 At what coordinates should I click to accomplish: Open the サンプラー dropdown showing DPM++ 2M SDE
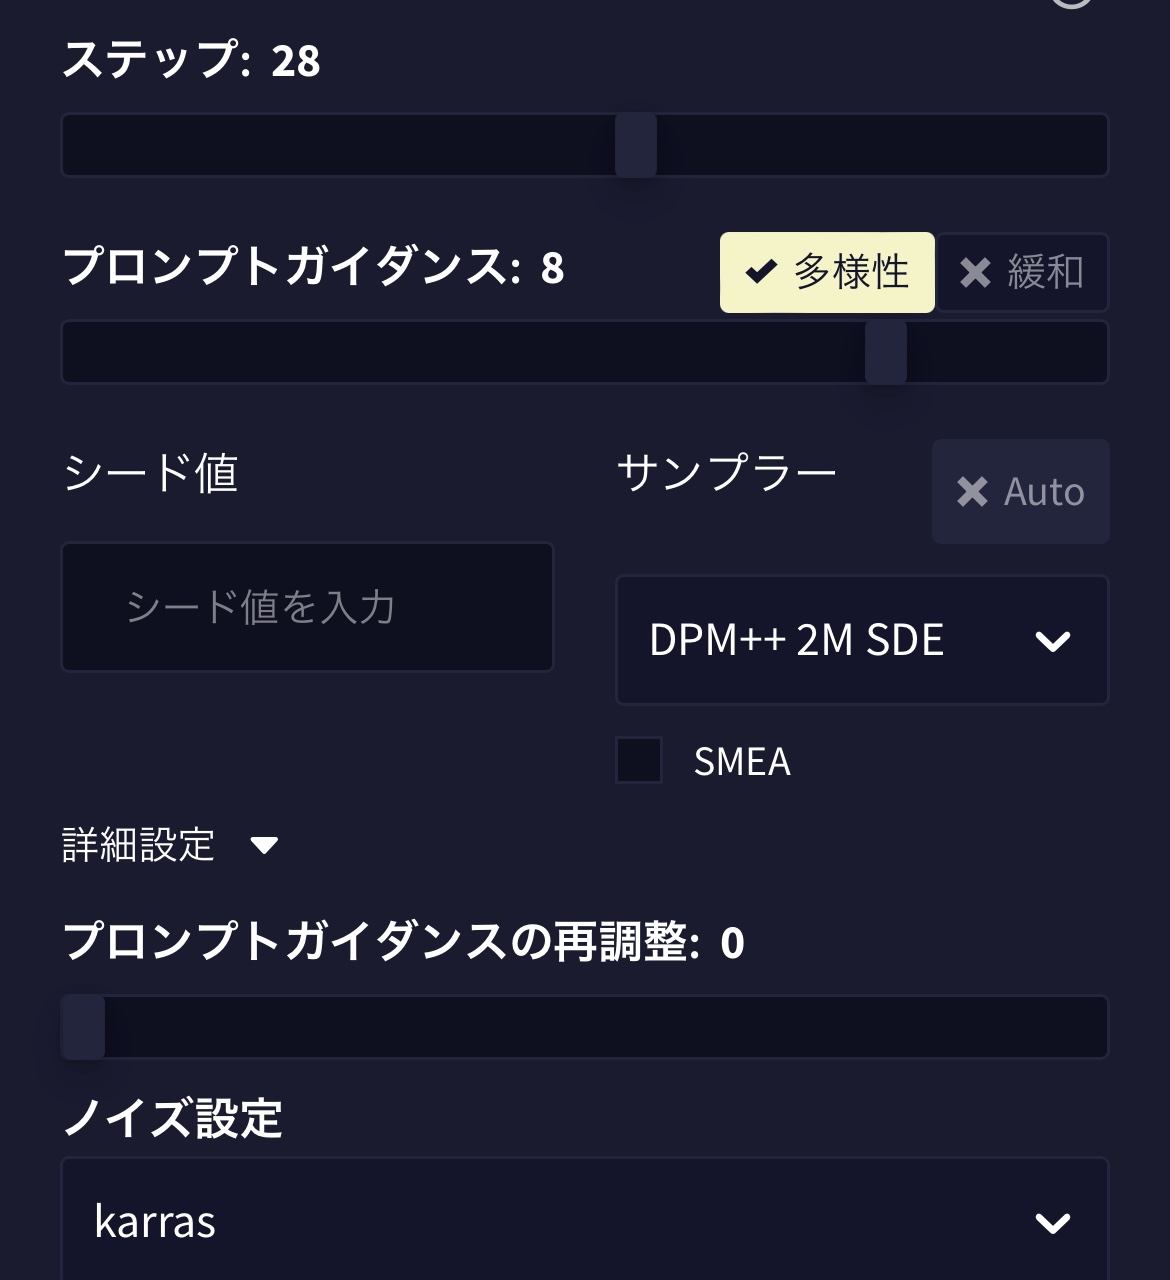point(862,640)
